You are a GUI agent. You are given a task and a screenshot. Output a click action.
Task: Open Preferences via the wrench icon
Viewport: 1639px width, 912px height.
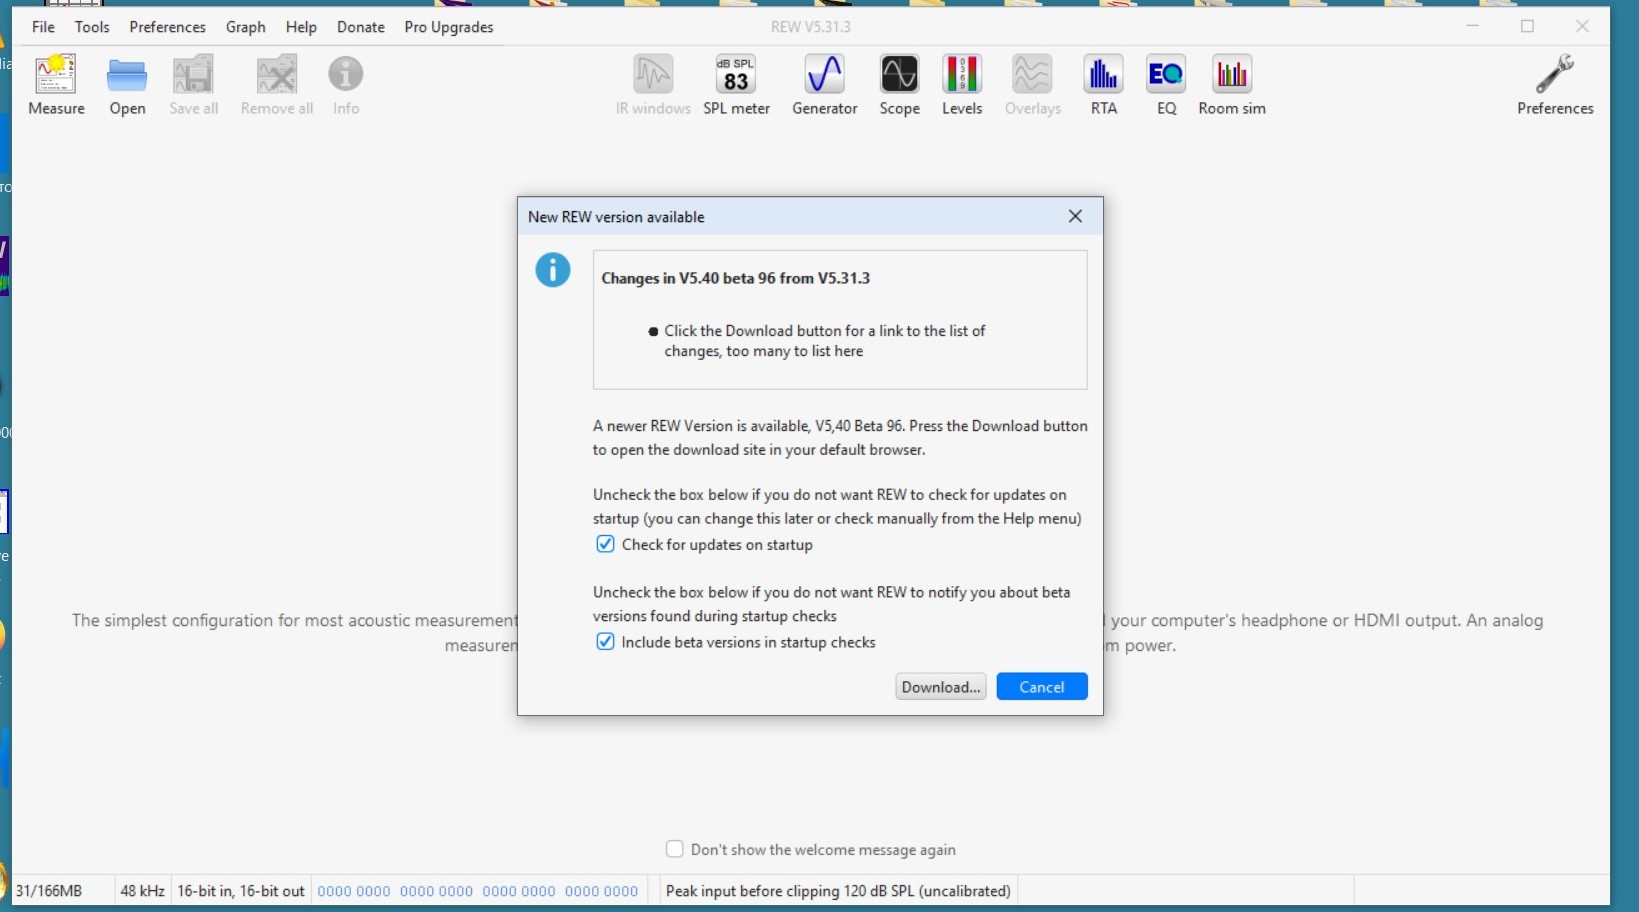(1555, 85)
